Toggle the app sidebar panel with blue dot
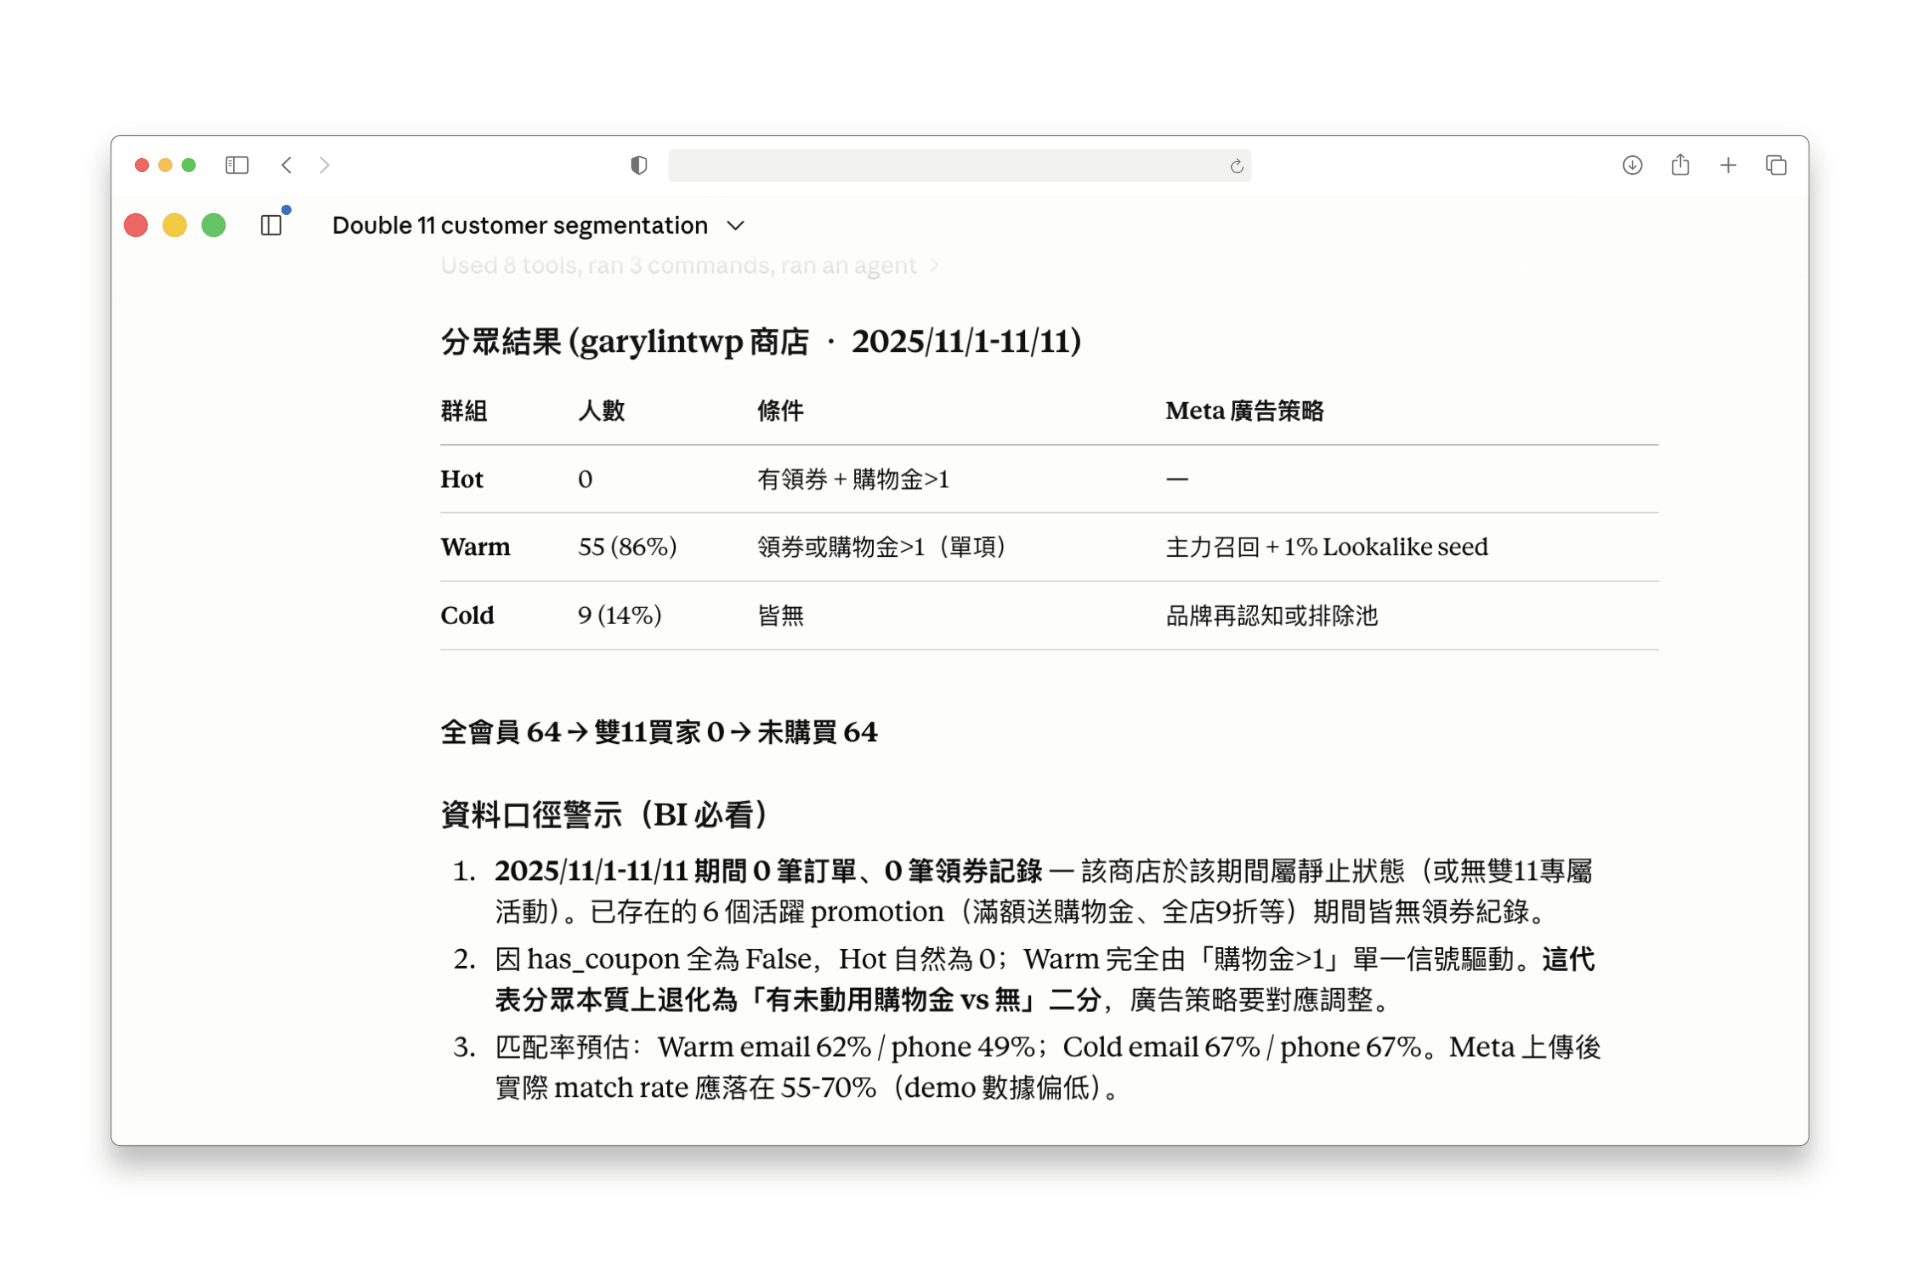 tap(272, 225)
